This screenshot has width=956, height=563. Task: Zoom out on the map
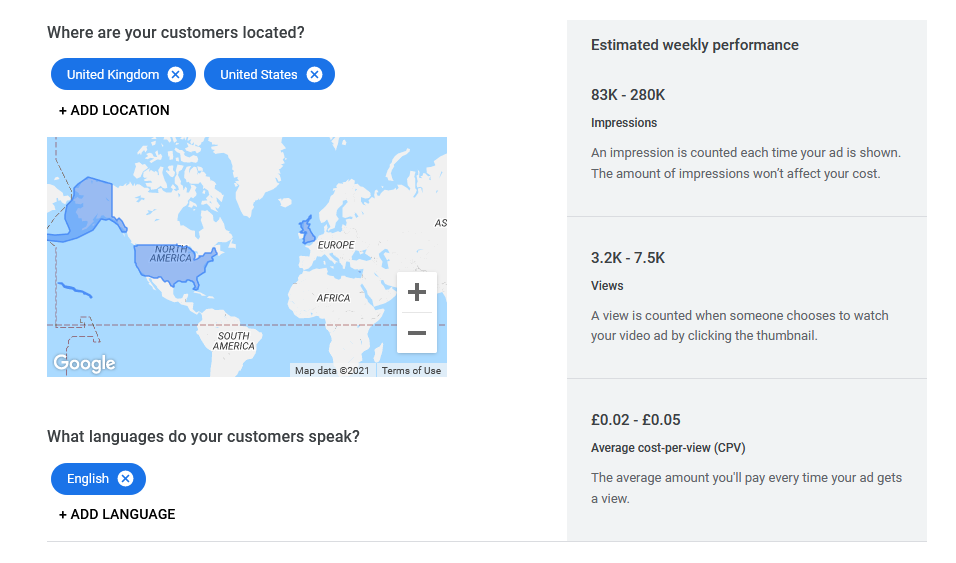tap(417, 333)
